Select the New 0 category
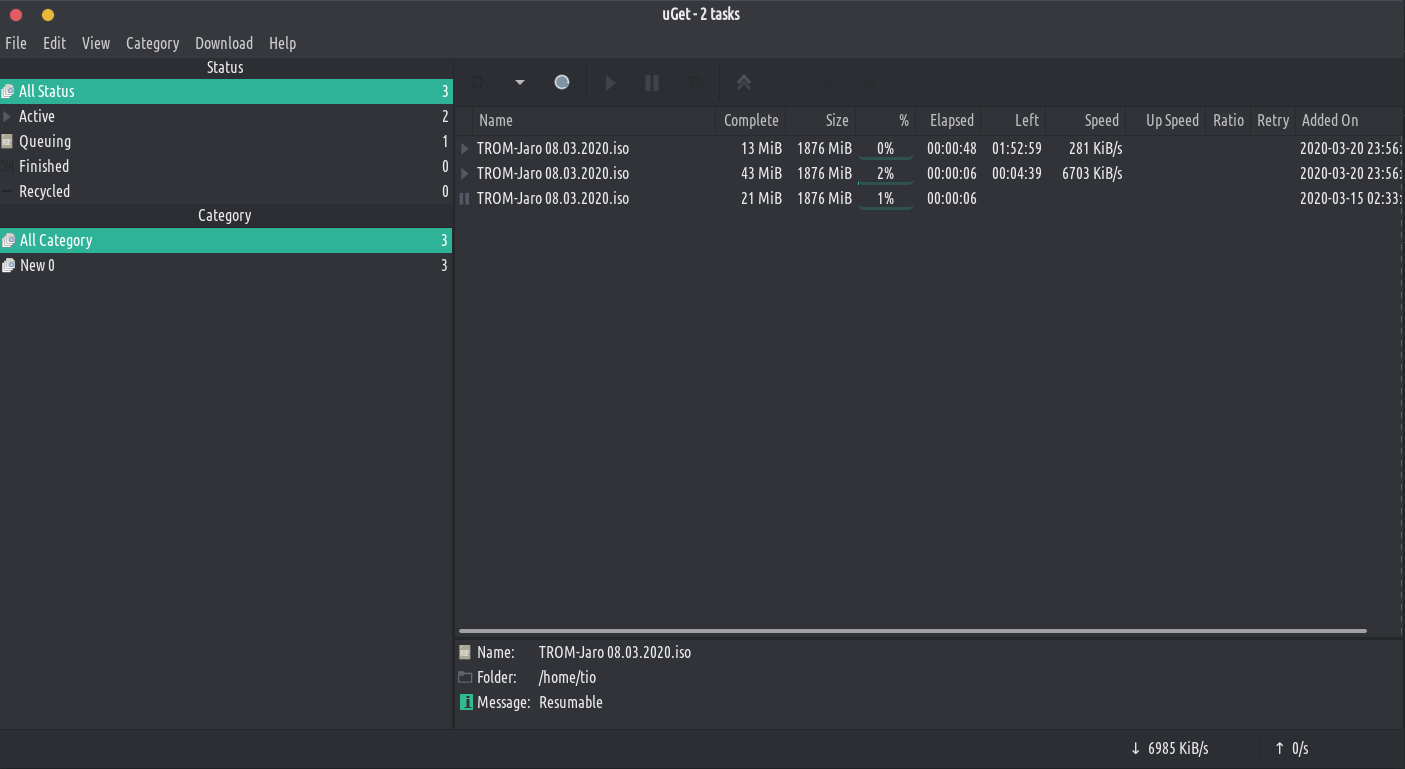 point(37,265)
